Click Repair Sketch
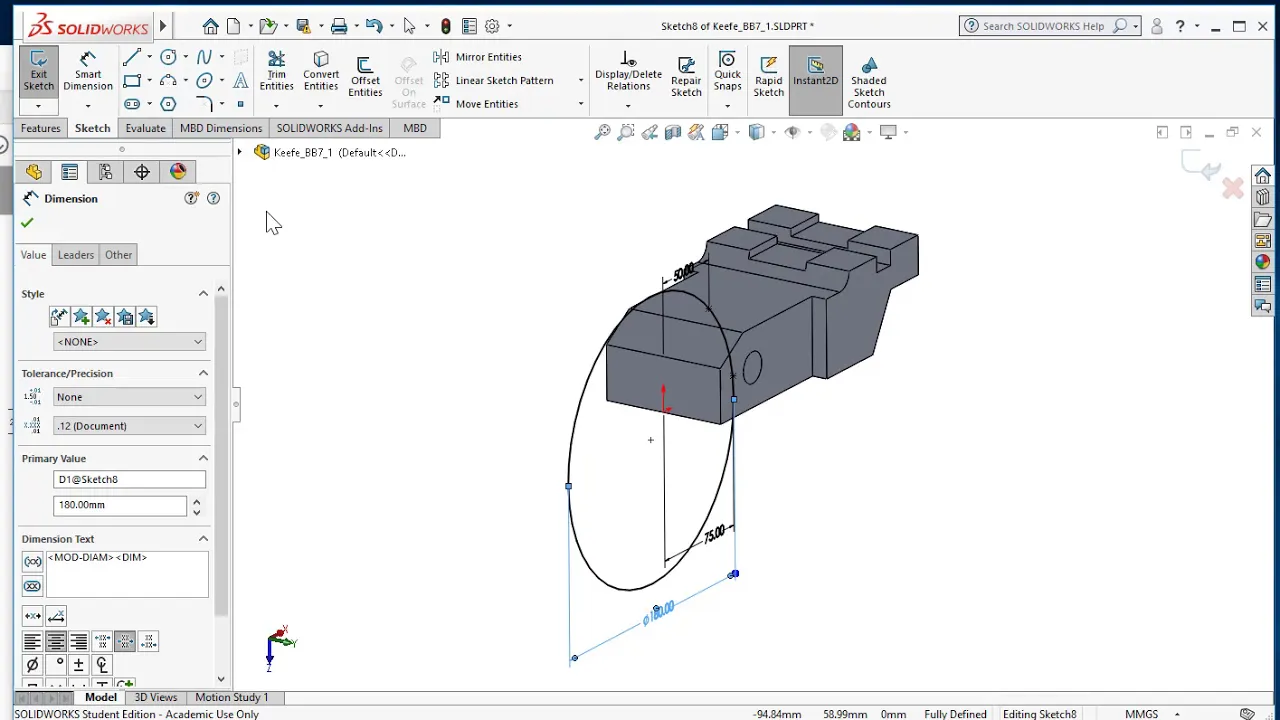Image resolution: width=1280 pixels, height=720 pixels. (686, 75)
